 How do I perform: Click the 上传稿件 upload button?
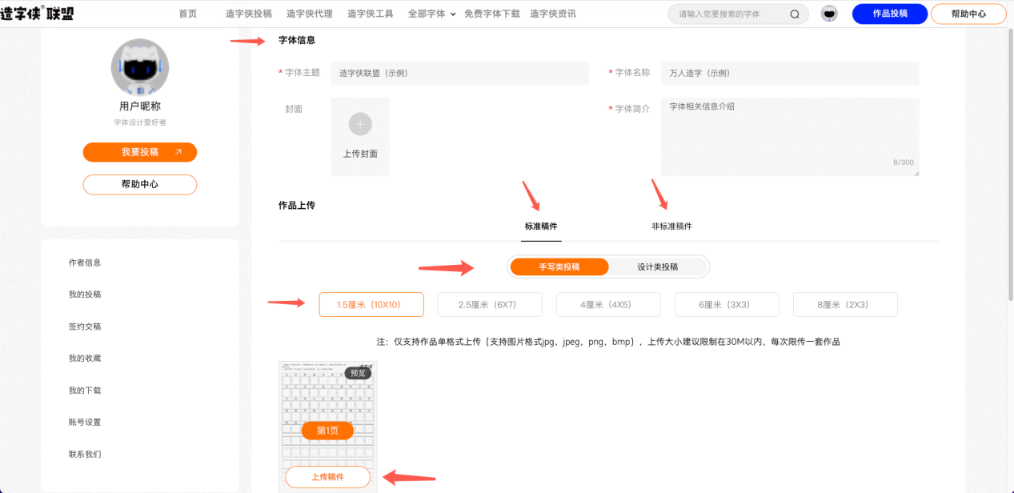327,477
